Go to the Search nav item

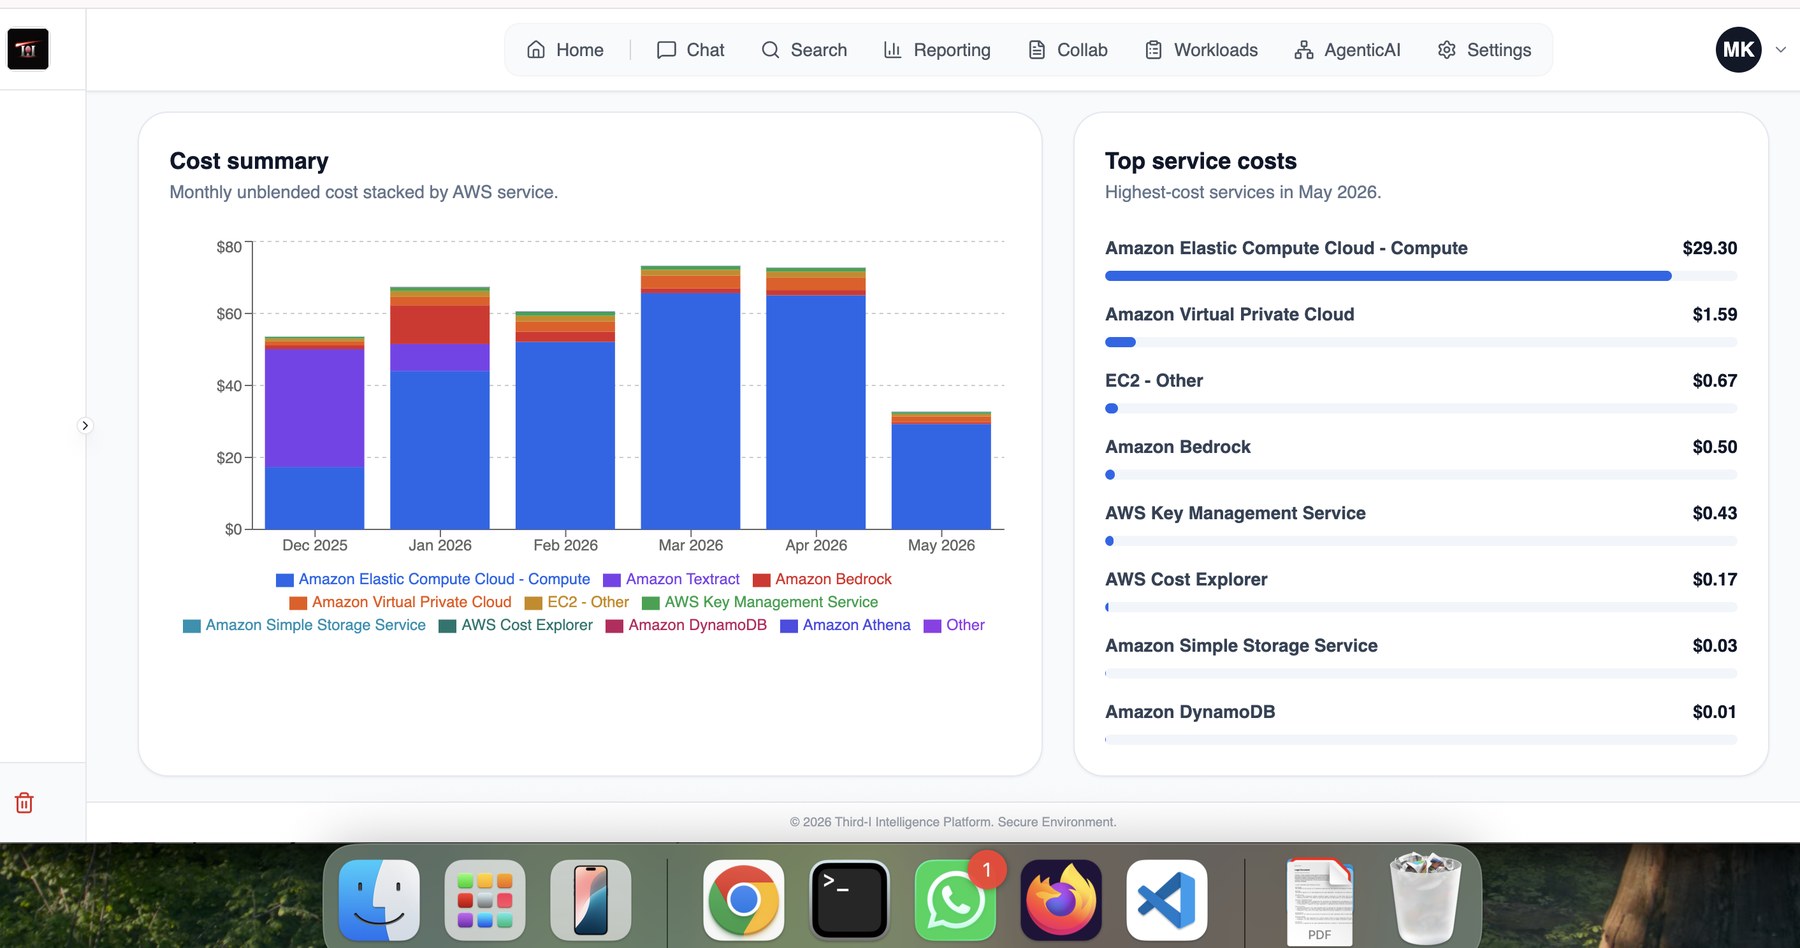click(804, 50)
